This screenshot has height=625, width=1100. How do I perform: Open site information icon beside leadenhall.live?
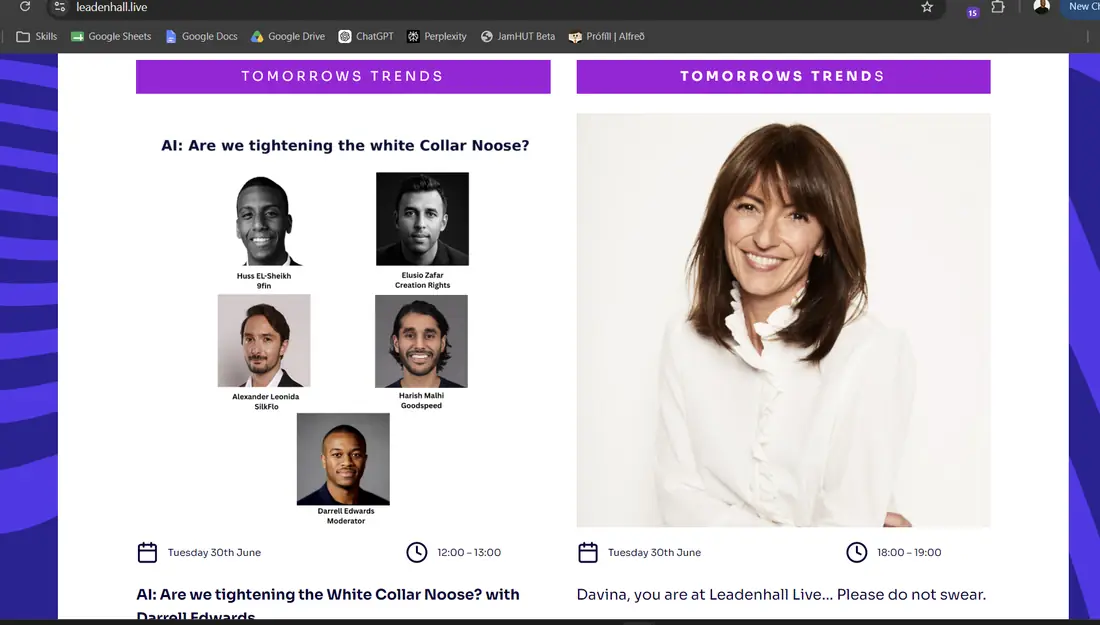[x=60, y=7]
